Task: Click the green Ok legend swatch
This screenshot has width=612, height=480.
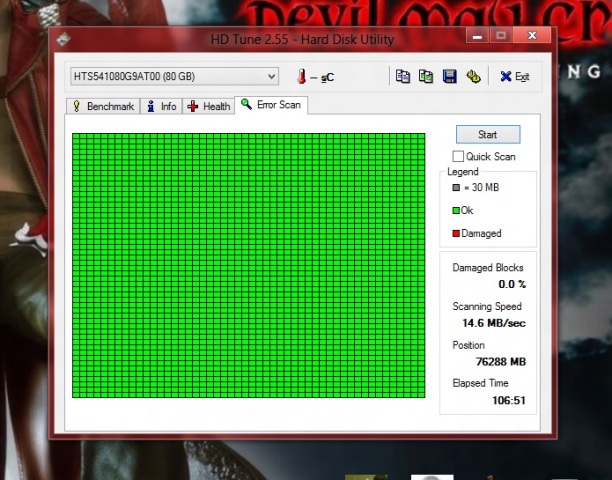Action: point(456,210)
